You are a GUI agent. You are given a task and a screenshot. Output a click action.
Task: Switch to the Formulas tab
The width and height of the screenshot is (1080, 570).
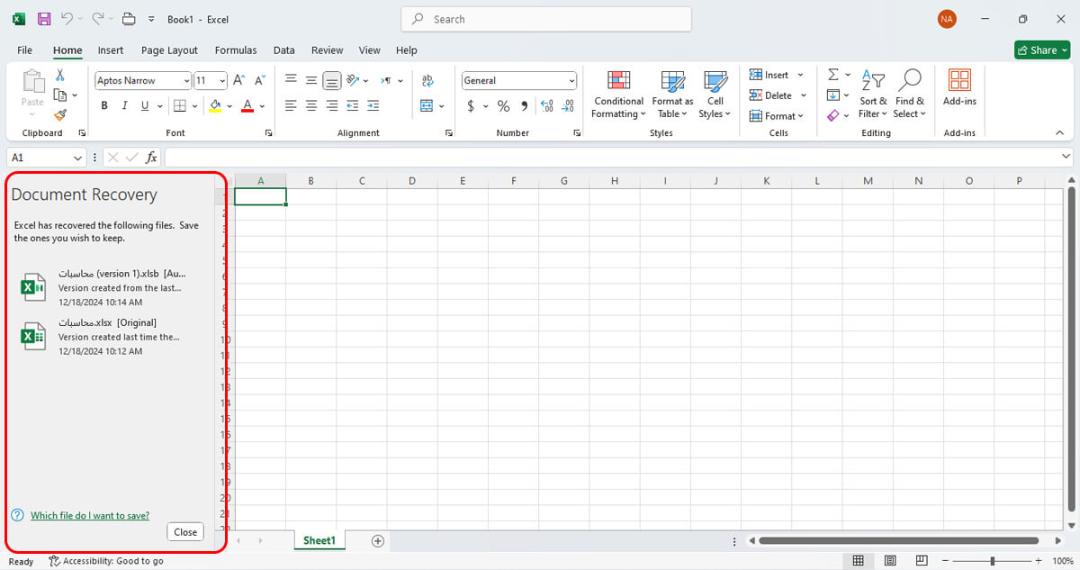click(236, 50)
